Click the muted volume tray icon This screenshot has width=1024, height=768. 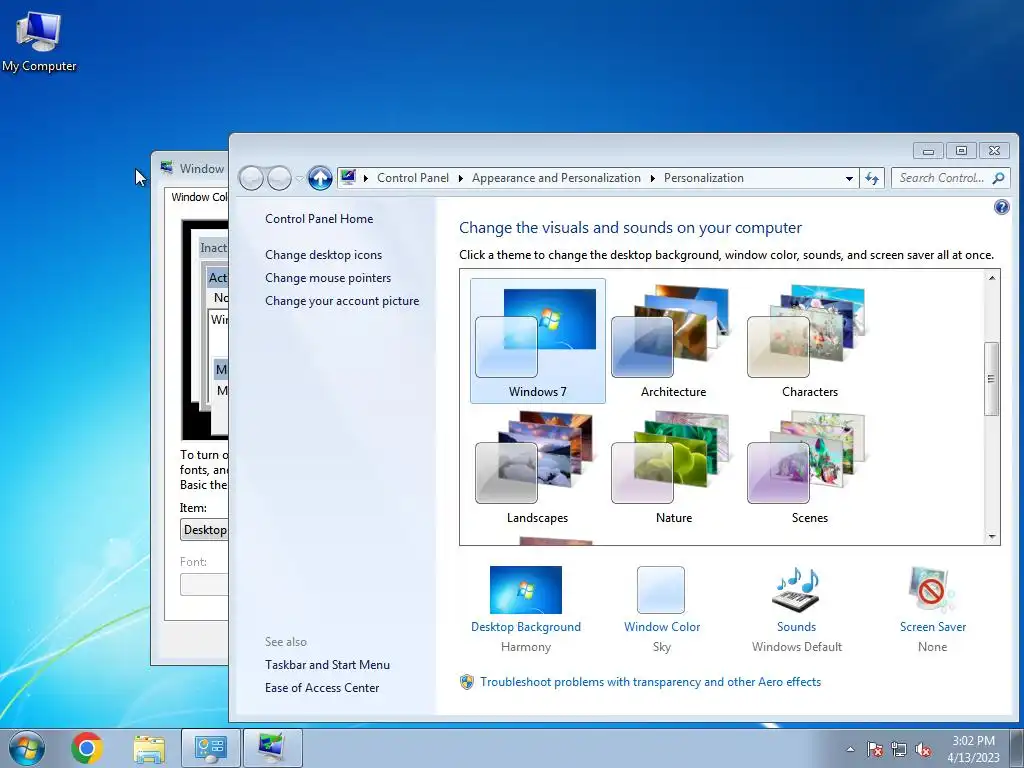[x=923, y=749]
